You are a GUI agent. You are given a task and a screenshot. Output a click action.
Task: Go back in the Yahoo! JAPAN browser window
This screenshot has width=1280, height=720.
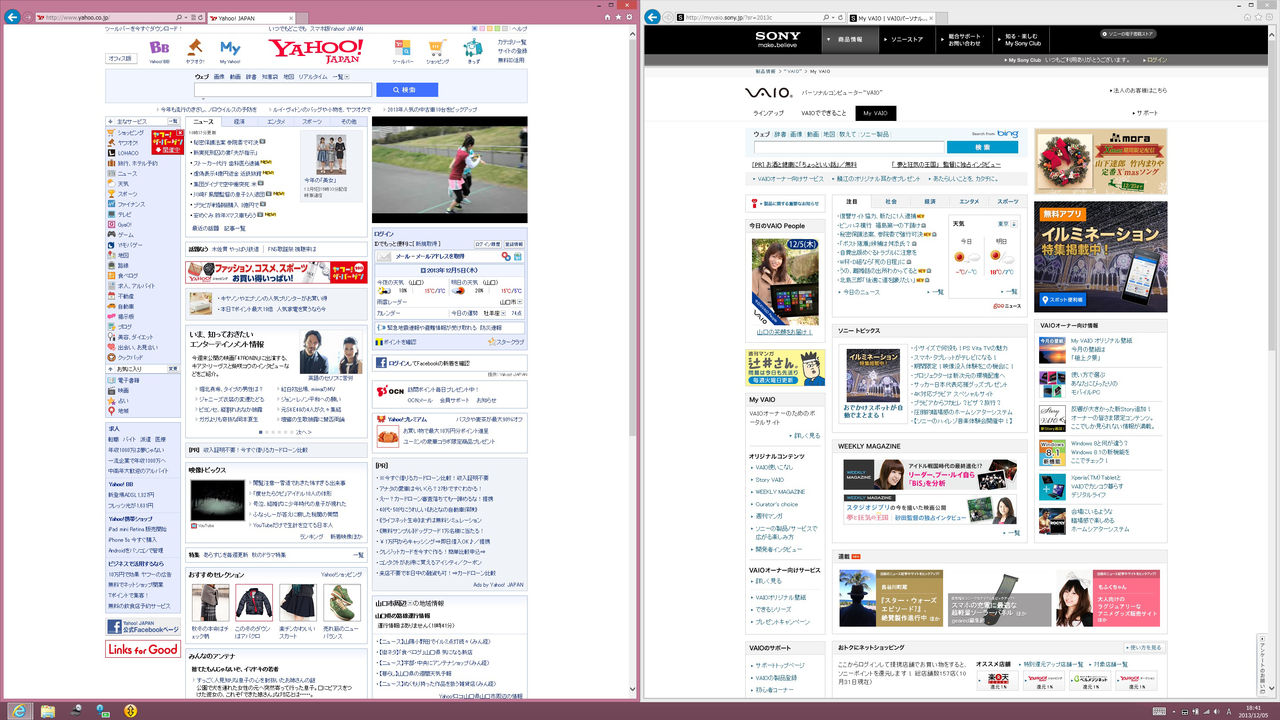pyautogui.click(x=13, y=17)
